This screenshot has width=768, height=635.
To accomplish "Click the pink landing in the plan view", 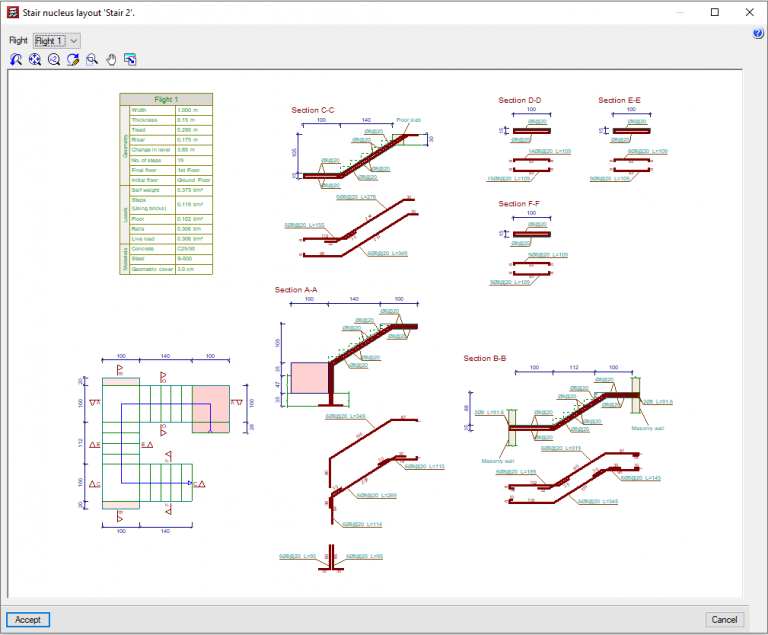I will coord(211,409).
